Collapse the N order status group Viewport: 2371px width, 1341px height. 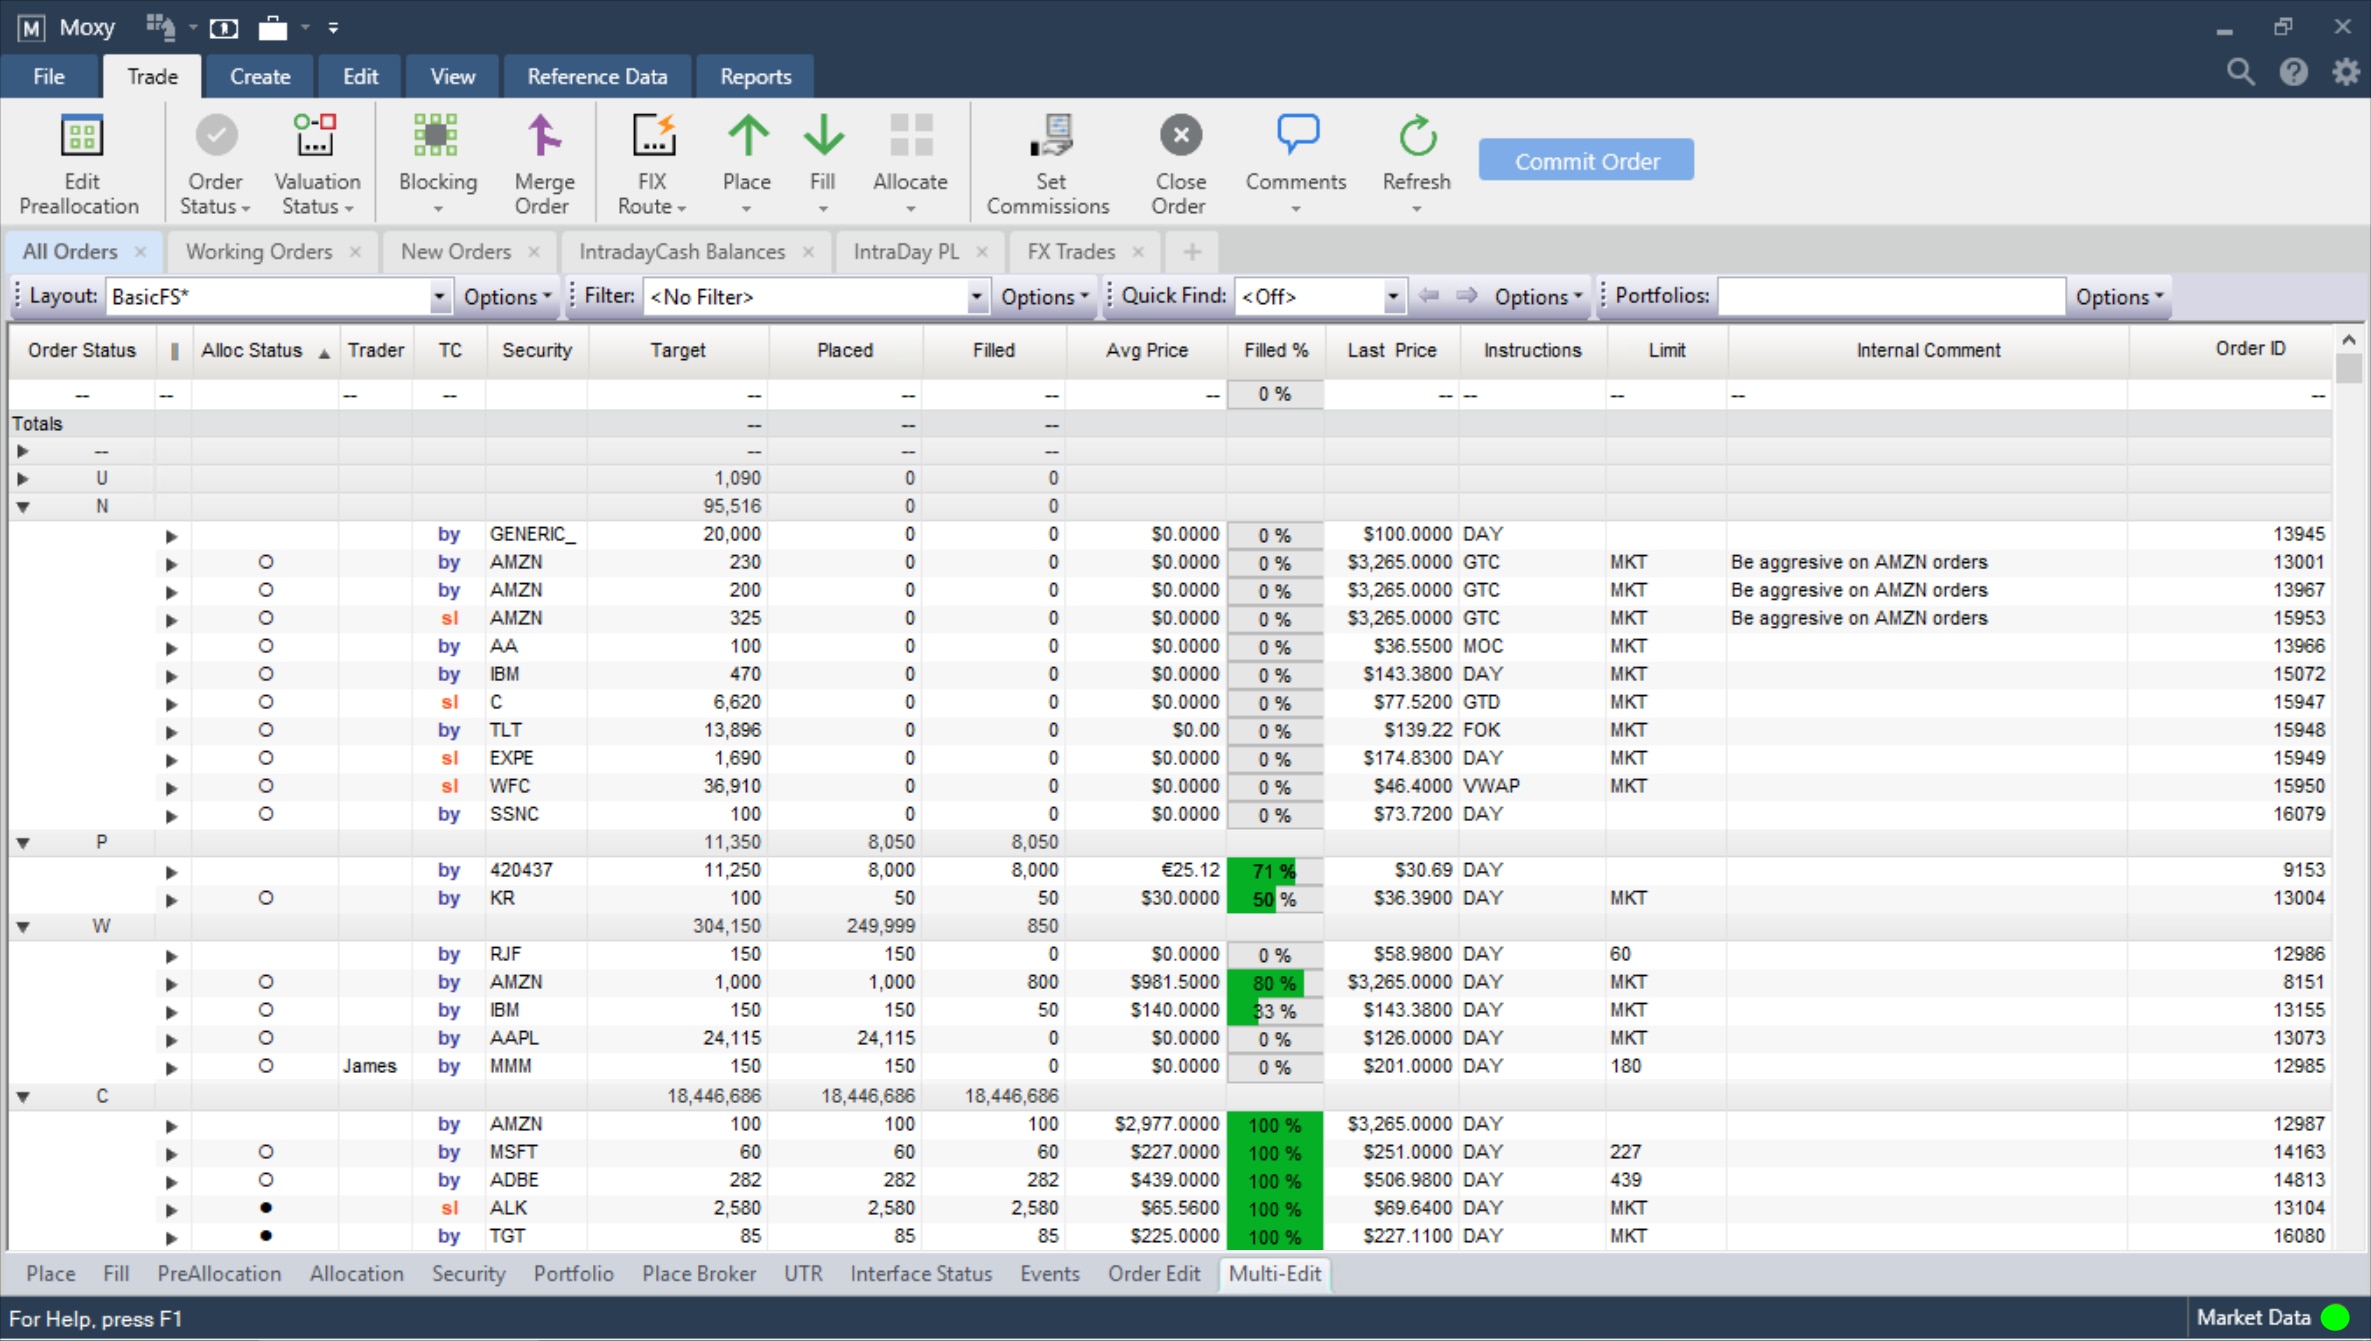tap(23, 507)
